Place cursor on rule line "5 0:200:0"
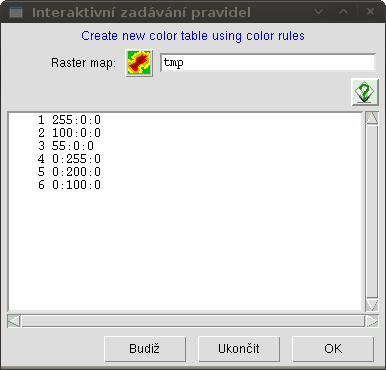The width and height of the screenshot is (386, 370). pos(69,172)
